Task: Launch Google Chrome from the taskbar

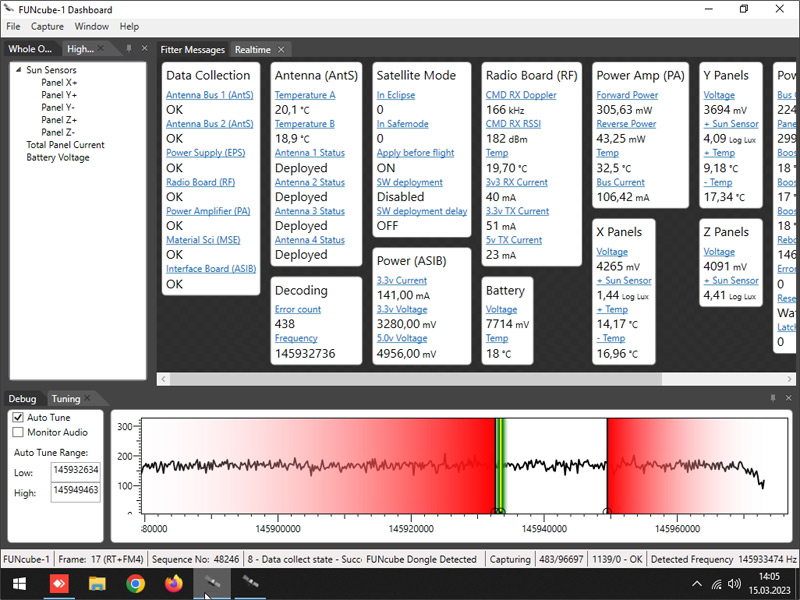Action: tap(135, 583)
